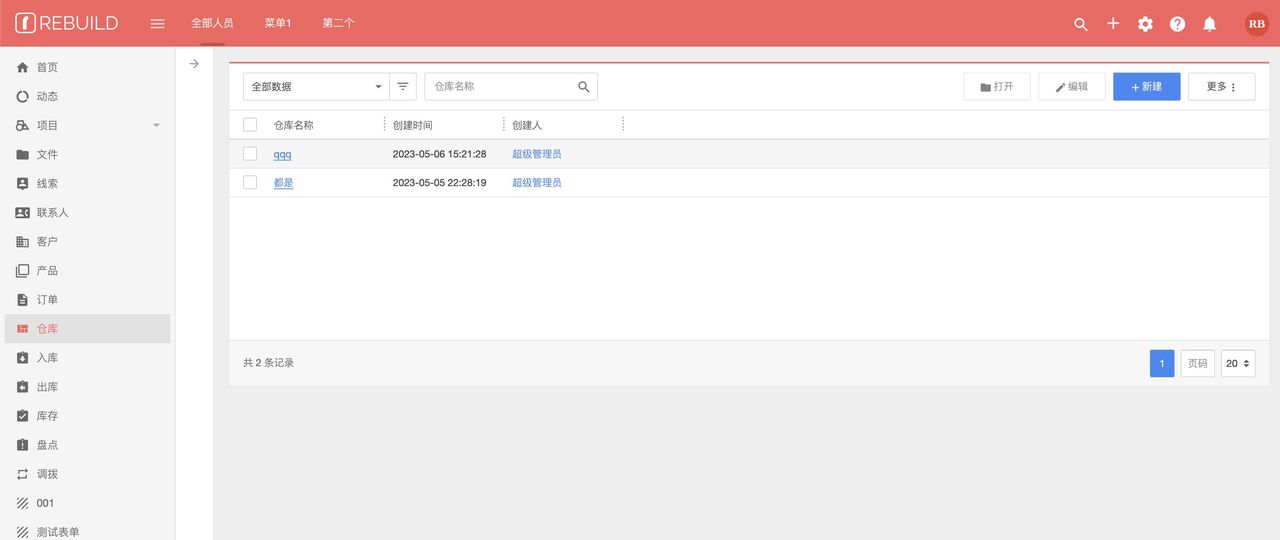Expand side panel with arrow icon
This screenshot has width=1280, height=540.
[194, 64]
